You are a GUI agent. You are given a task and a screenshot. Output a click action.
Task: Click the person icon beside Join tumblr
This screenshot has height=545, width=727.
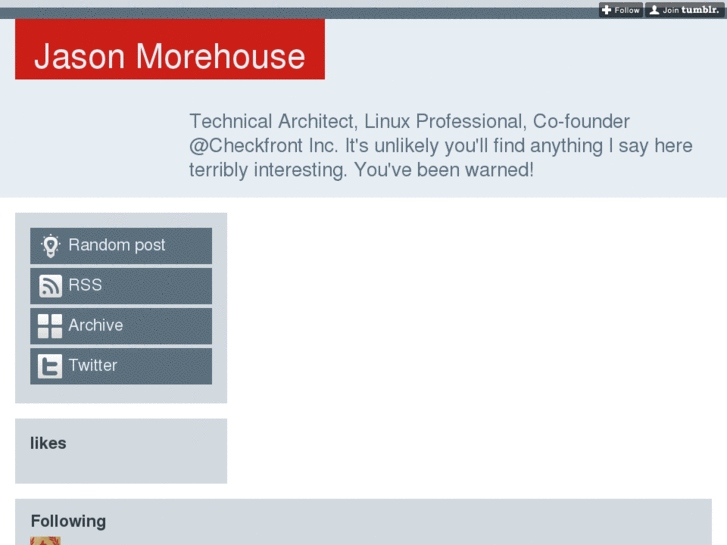pyautogui.click(x=654, y=10)
